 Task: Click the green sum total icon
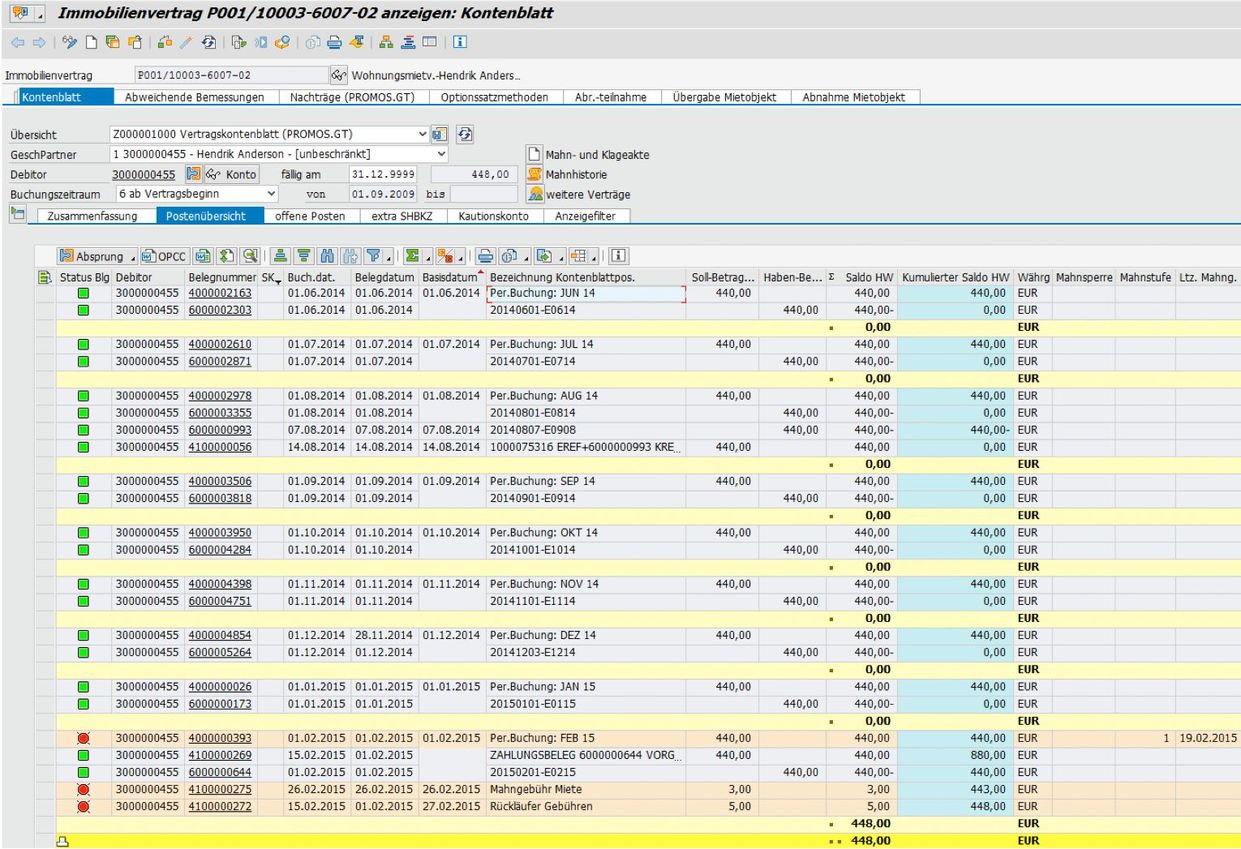pyautogui.click(x=411, y=256)
